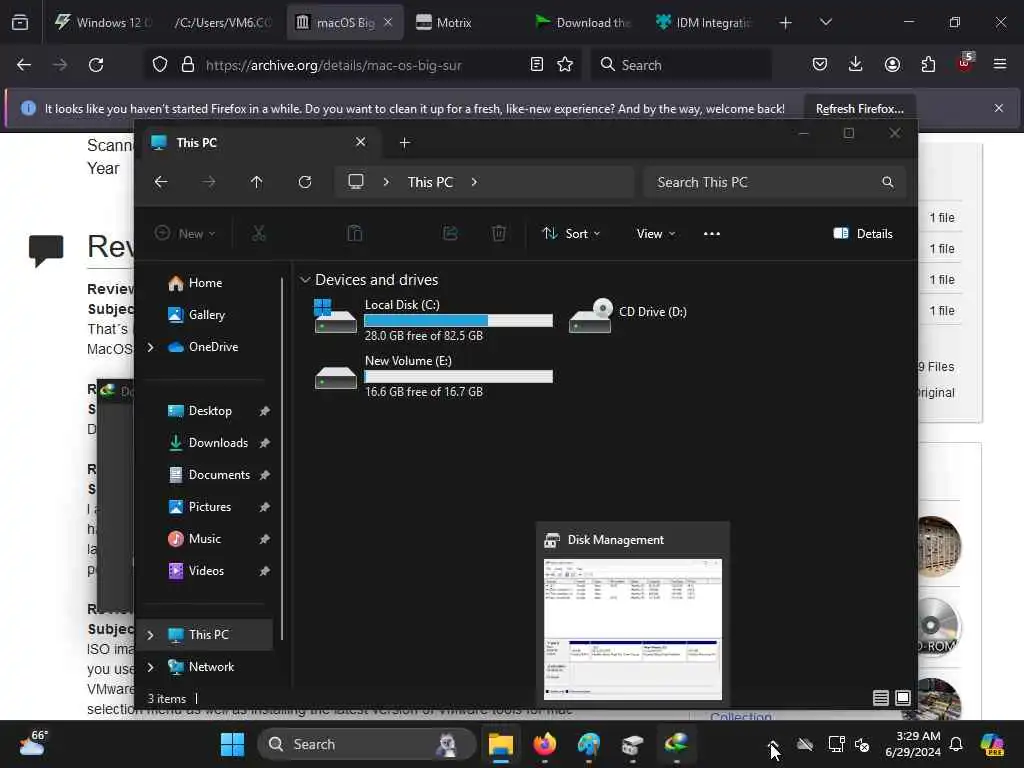Refresh the This PC folder view
1024x768 pixels.
[304, 182]
